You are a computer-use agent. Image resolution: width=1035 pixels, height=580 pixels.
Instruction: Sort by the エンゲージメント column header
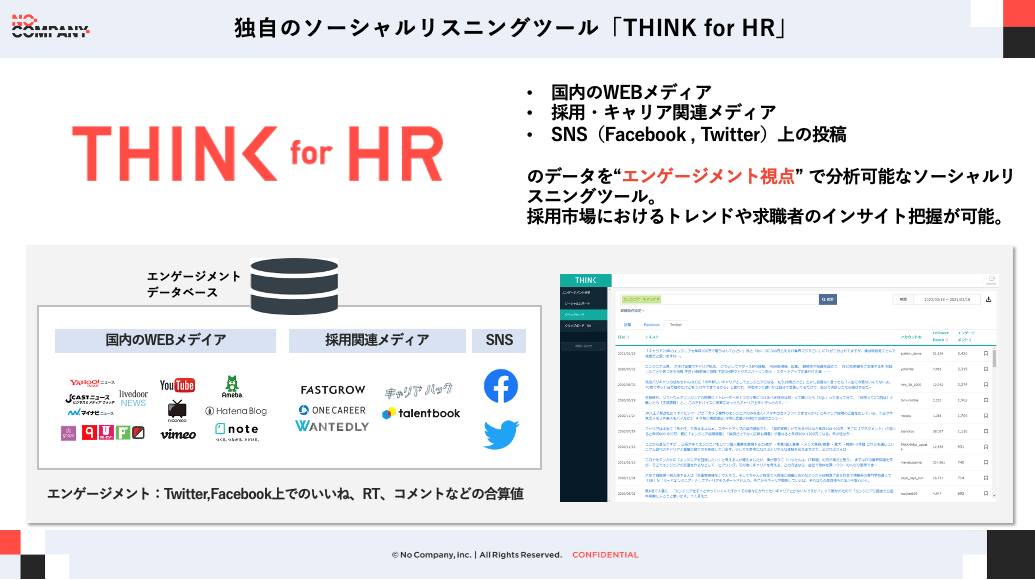tap(966, 337)
